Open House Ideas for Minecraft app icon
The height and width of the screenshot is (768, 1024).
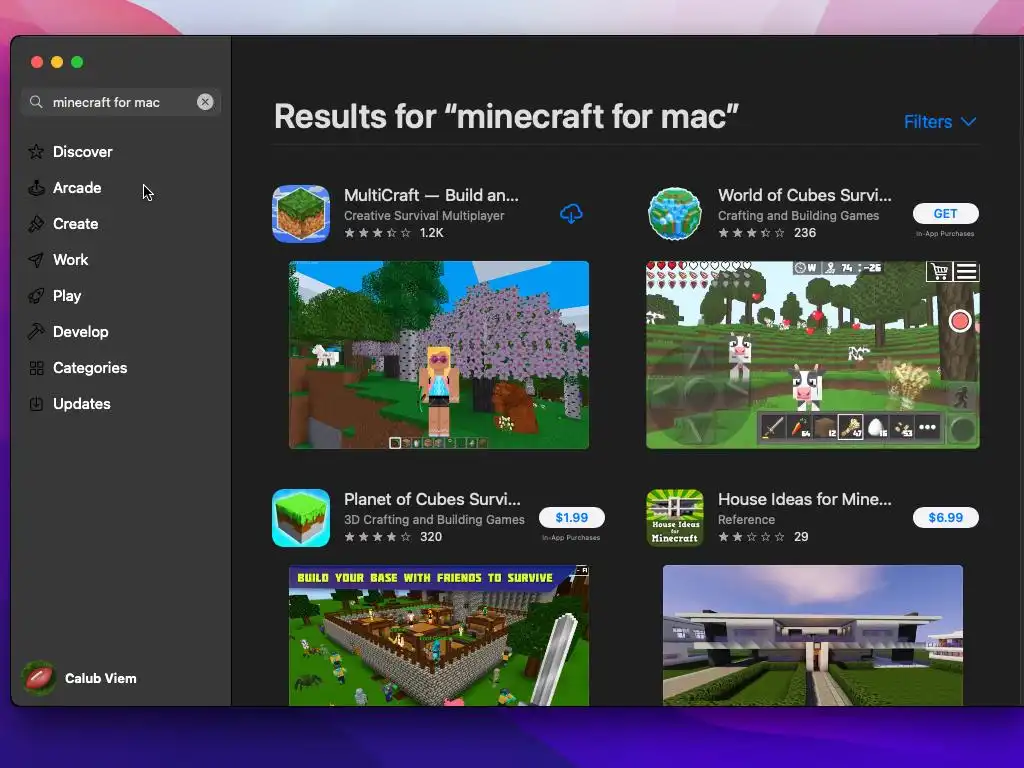point(675,518)
